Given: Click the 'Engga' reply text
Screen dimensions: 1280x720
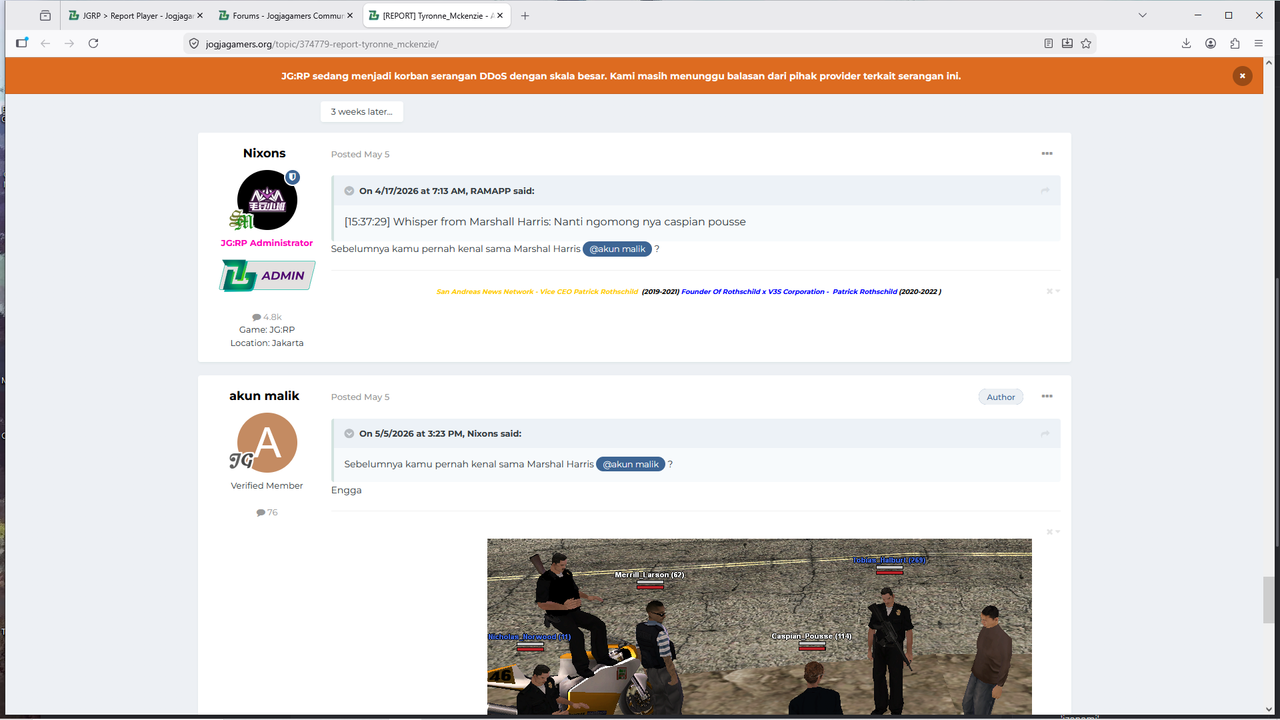Looking at the screenshot, I should pos(346,490).
